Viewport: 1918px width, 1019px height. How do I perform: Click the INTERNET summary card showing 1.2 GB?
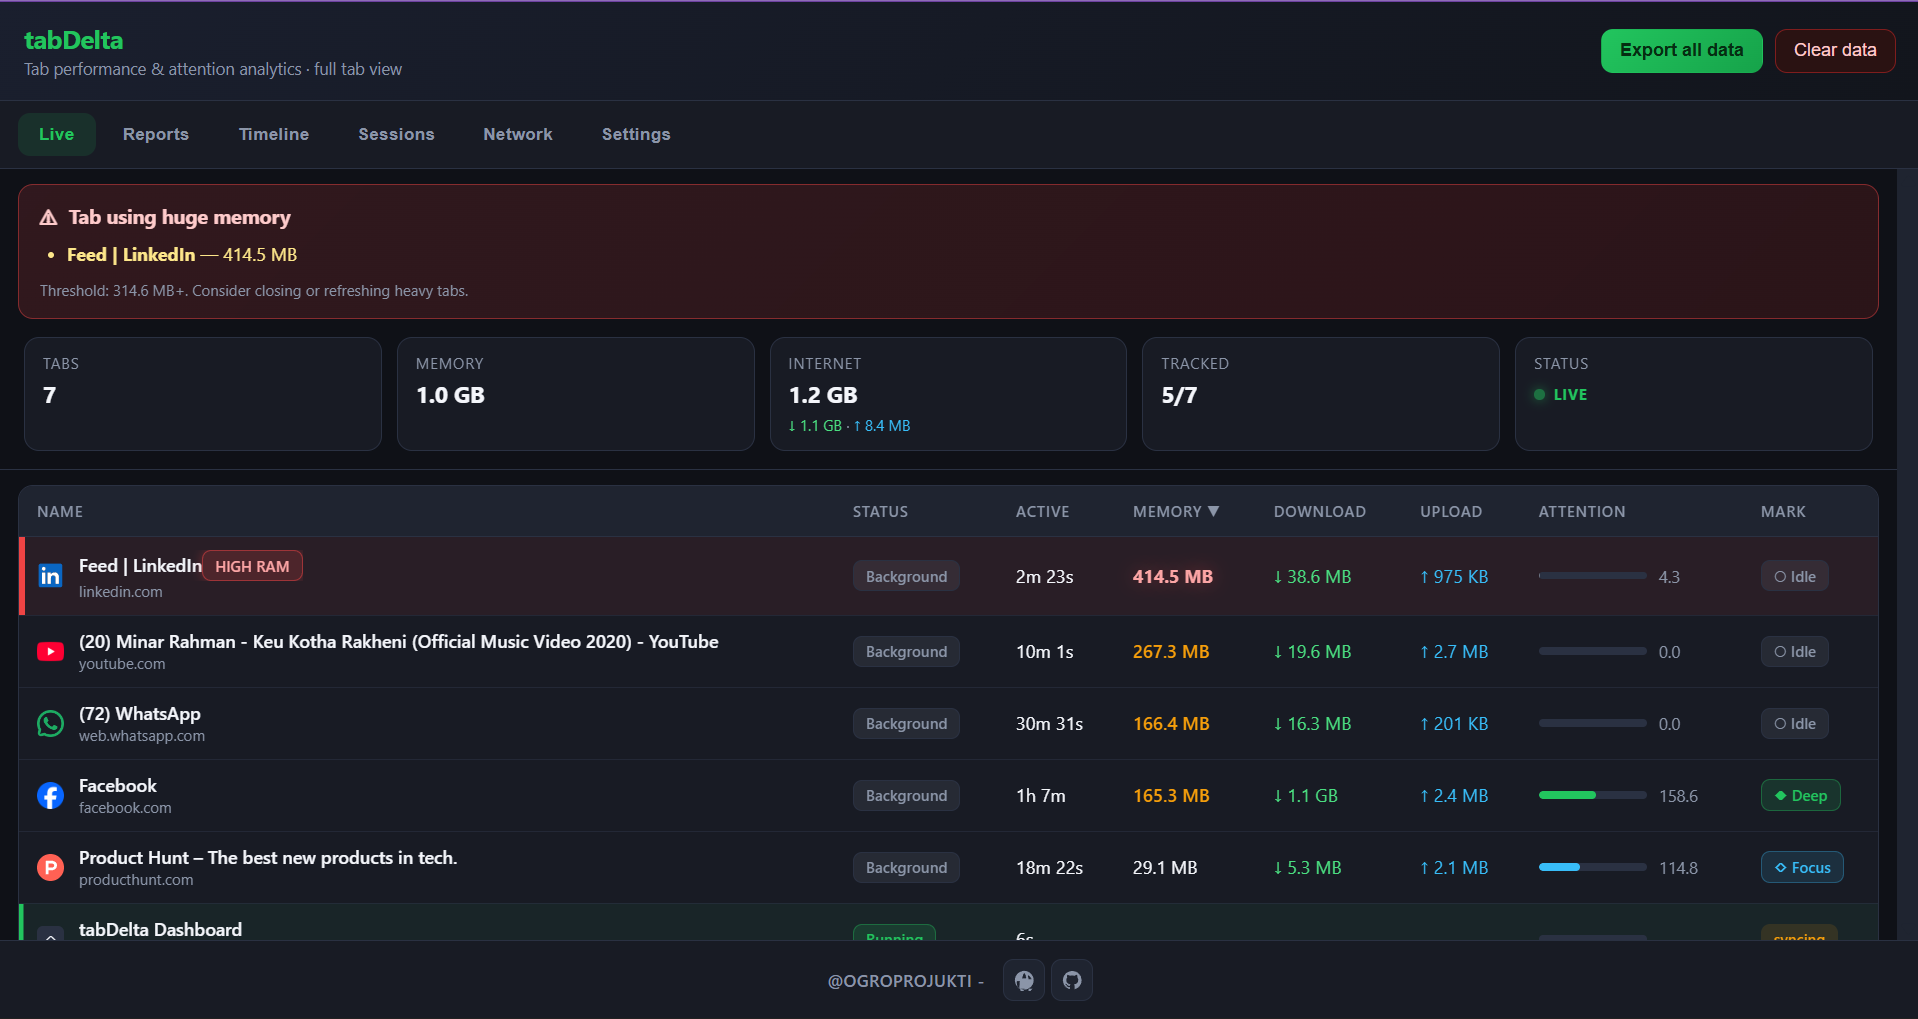coord(948,394)
